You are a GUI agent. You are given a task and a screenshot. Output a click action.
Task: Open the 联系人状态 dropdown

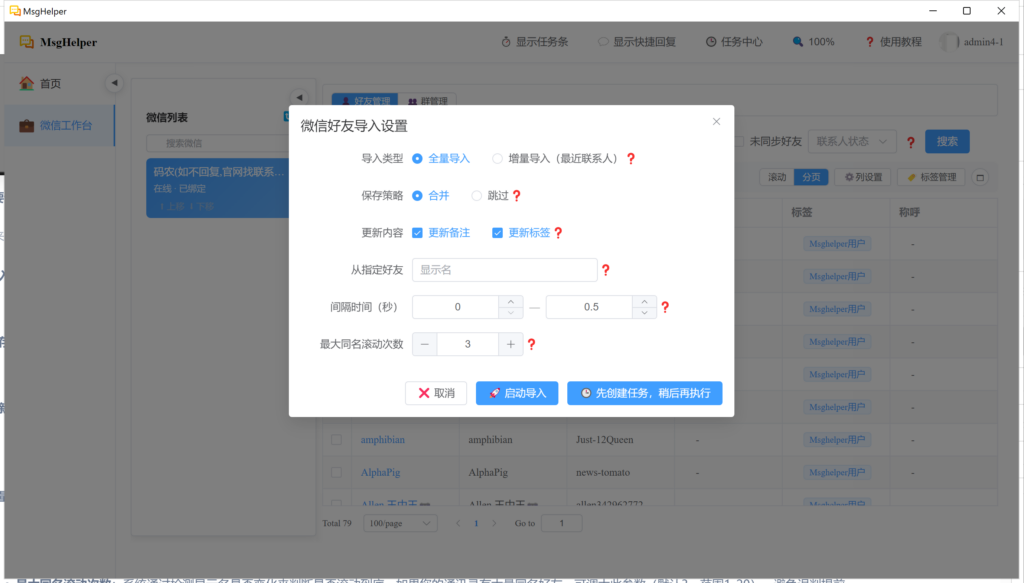point(851,142)
